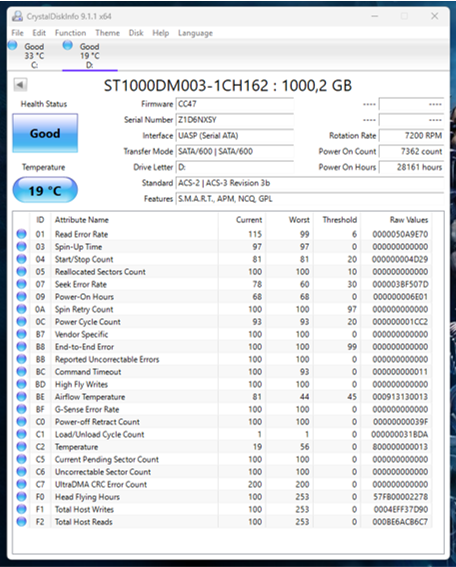Click the status icon for Total Host Writes

coord(22,509)
